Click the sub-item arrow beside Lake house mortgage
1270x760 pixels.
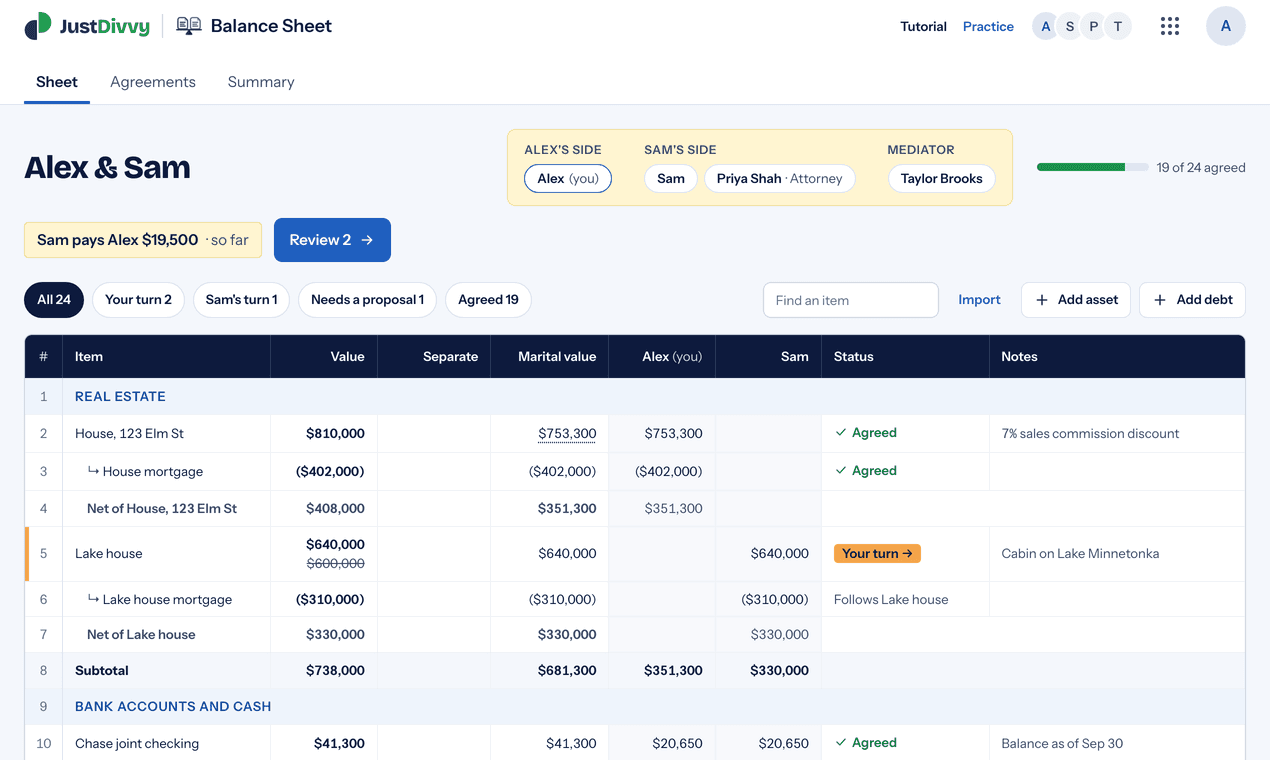click(93, 599)
